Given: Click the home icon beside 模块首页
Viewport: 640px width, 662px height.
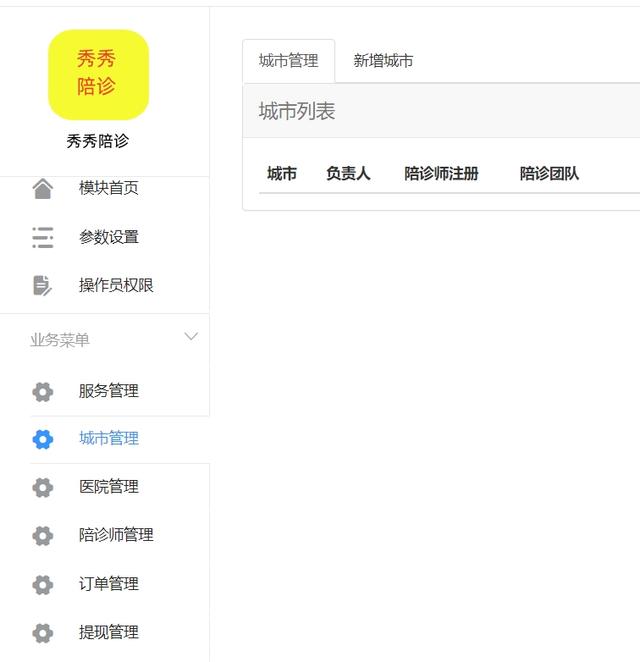Looking at the screenshot, I should pos(42,189).
